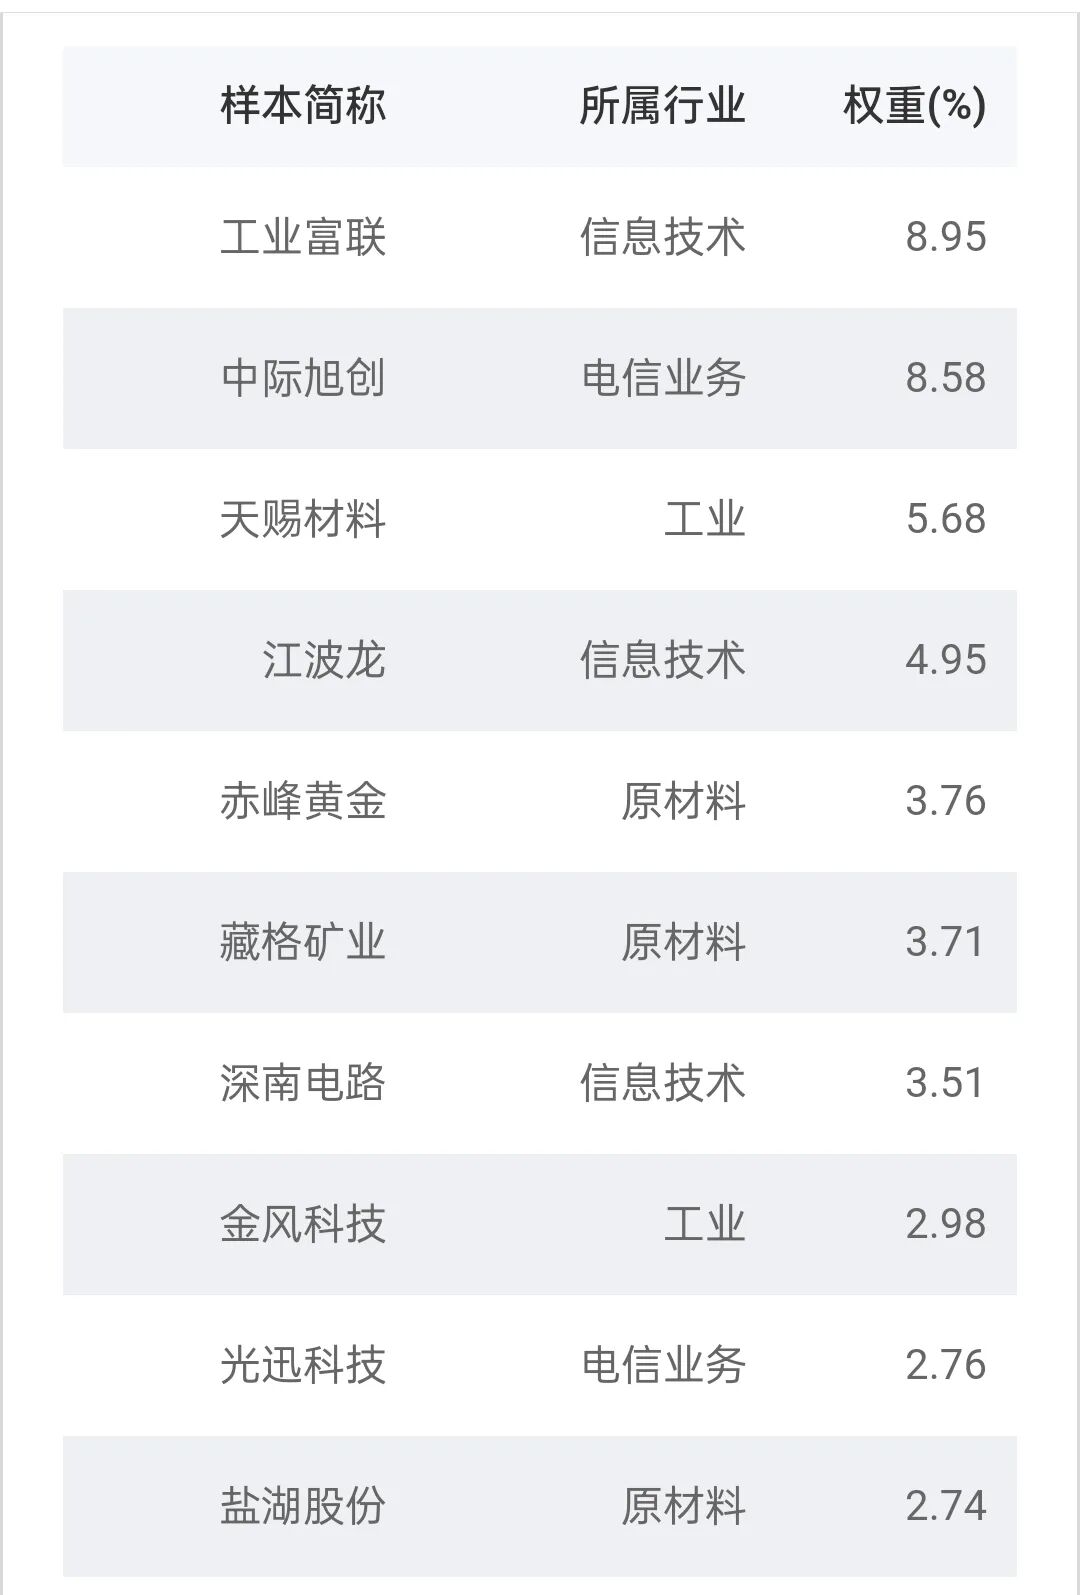Click the 样本简称 column header
Screen dimensions: 1080x1595
[303, 105]
